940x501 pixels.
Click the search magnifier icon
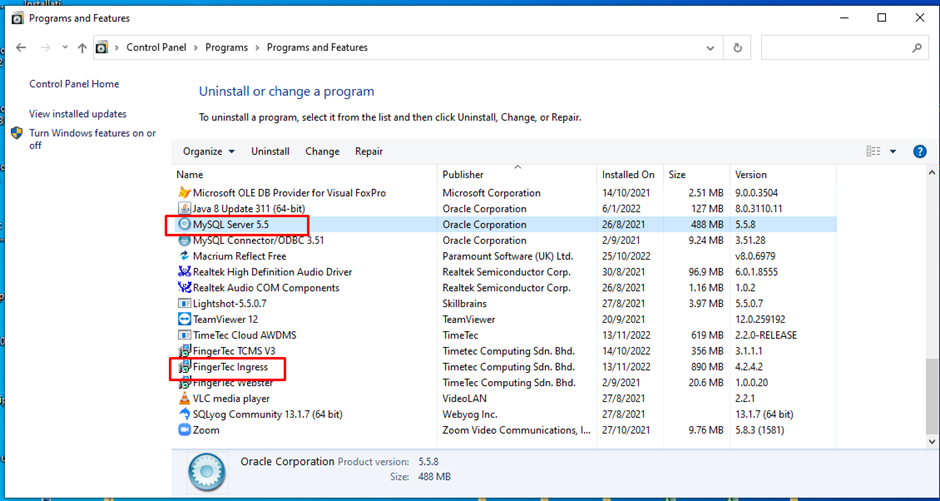click(x=916, y=47)
